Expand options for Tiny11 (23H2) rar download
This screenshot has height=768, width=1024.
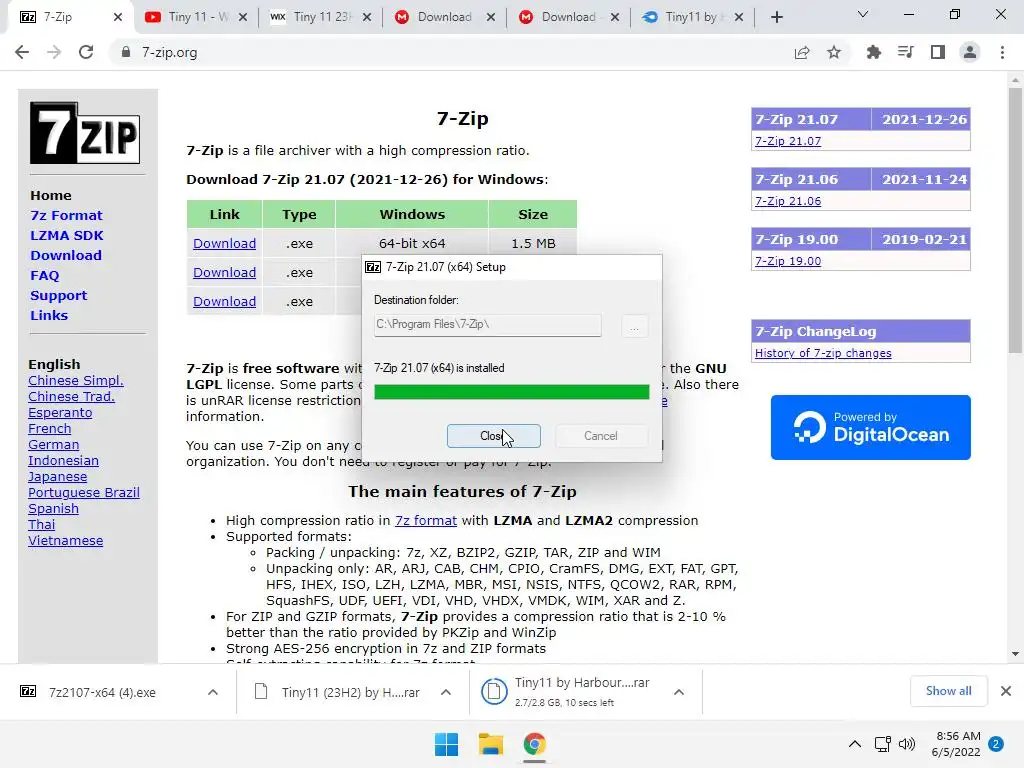pyautogui.click(x=446, y=692)
